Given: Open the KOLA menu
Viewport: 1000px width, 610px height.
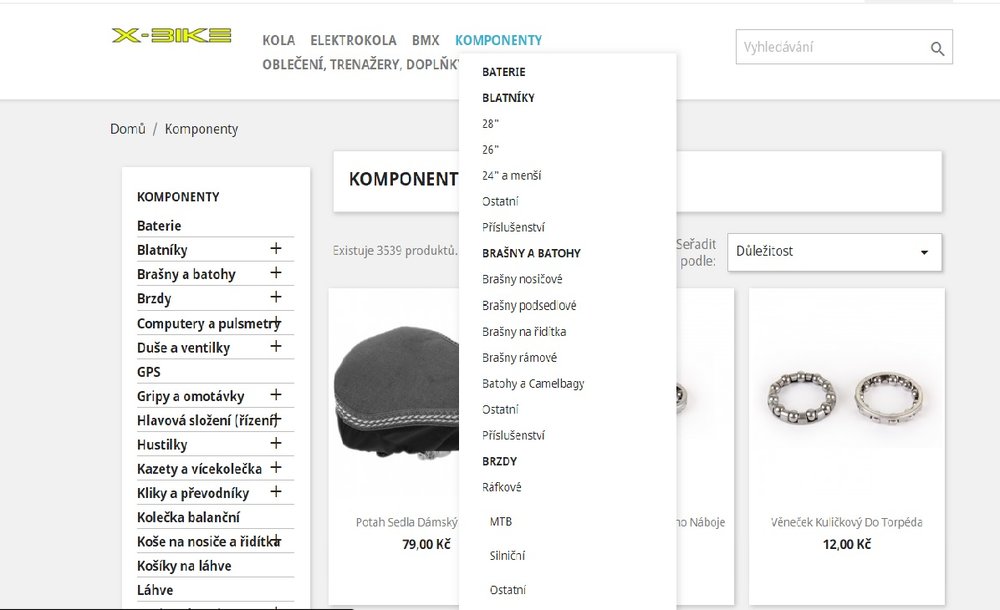Looking at the screenshot, I should point(279,40).
